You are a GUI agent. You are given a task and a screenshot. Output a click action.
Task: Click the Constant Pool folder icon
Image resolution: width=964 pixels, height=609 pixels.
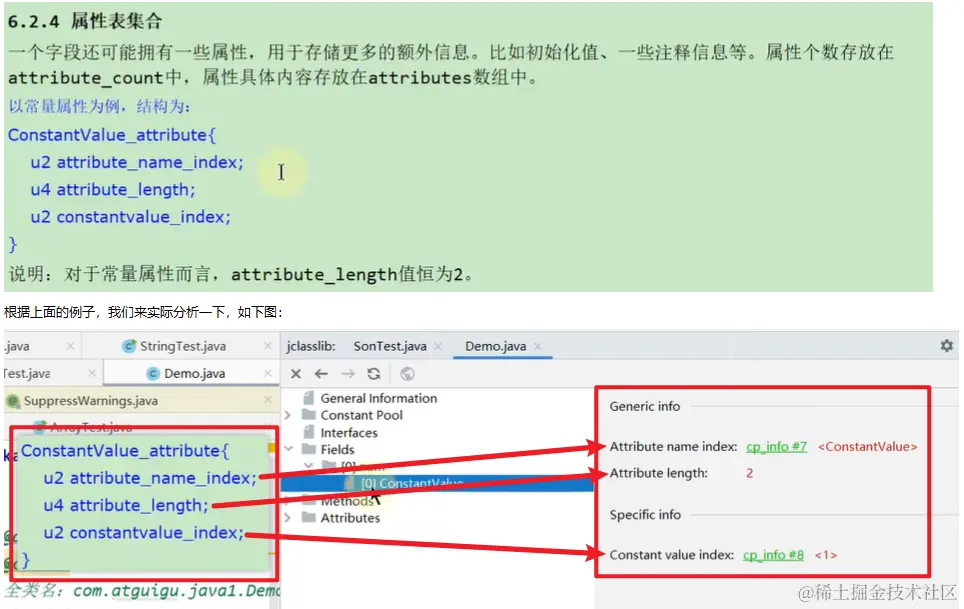(x=309, y=415)
